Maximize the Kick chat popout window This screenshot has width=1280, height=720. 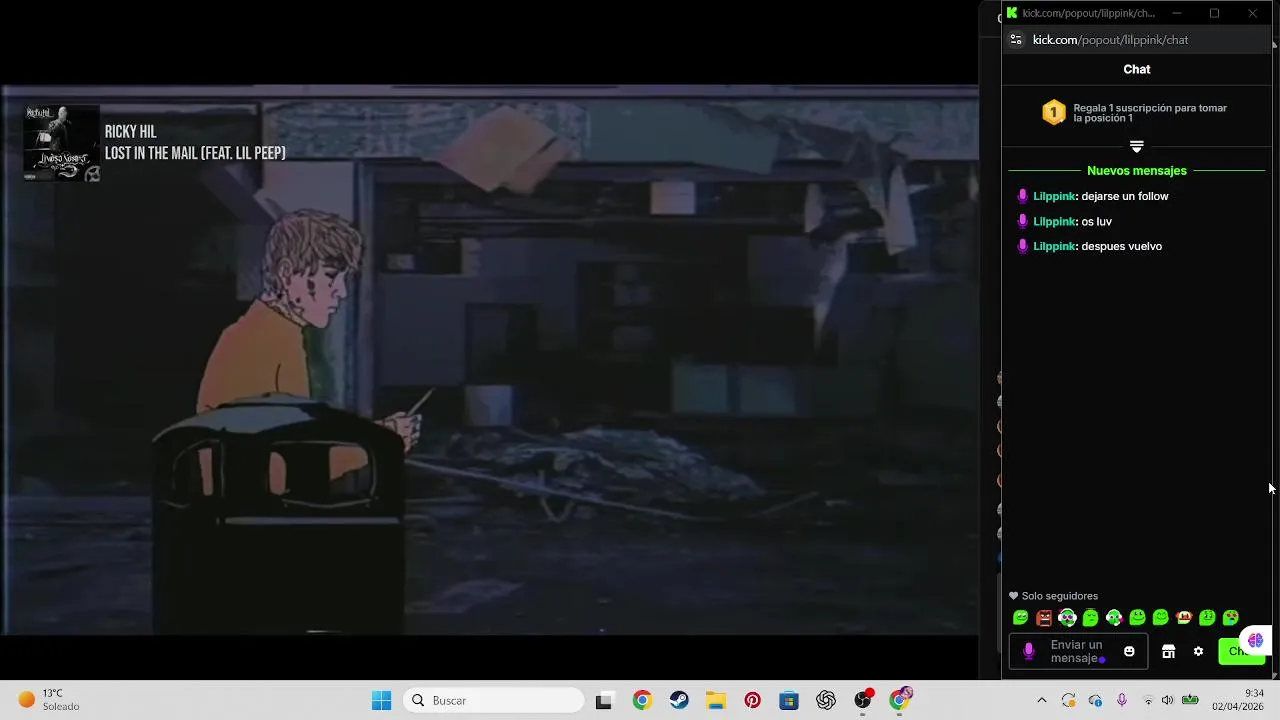point(1214,13)
